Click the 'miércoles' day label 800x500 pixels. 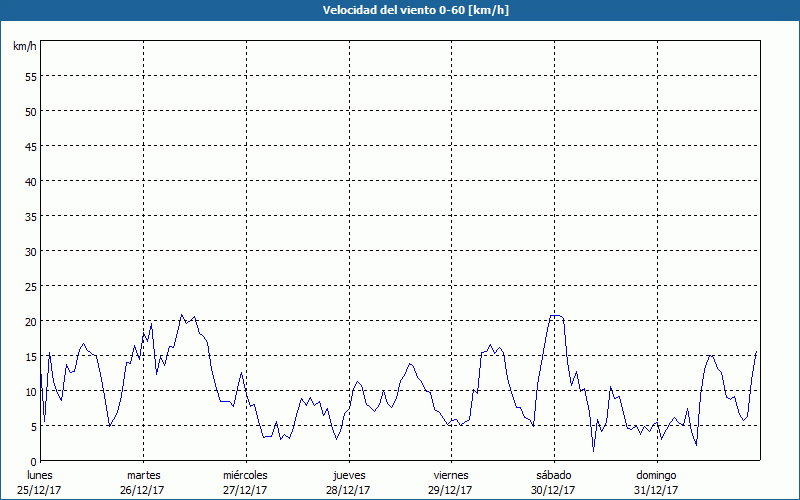pos(245,475)
